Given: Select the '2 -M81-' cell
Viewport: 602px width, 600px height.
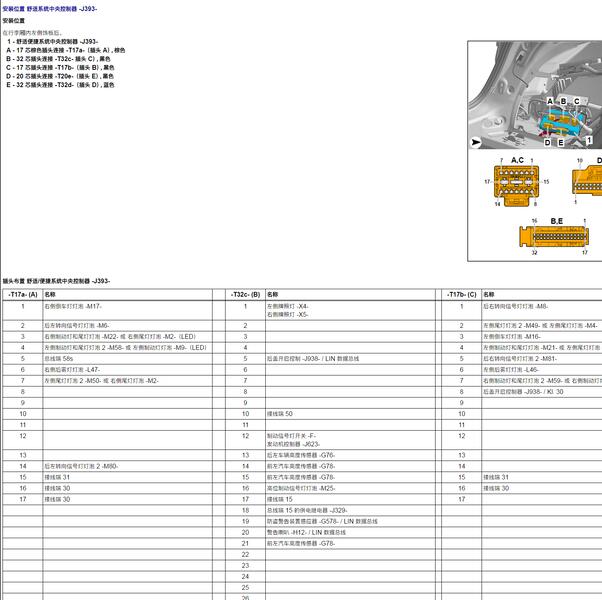Looking at the screenshot, I should [x=542, y=359].
